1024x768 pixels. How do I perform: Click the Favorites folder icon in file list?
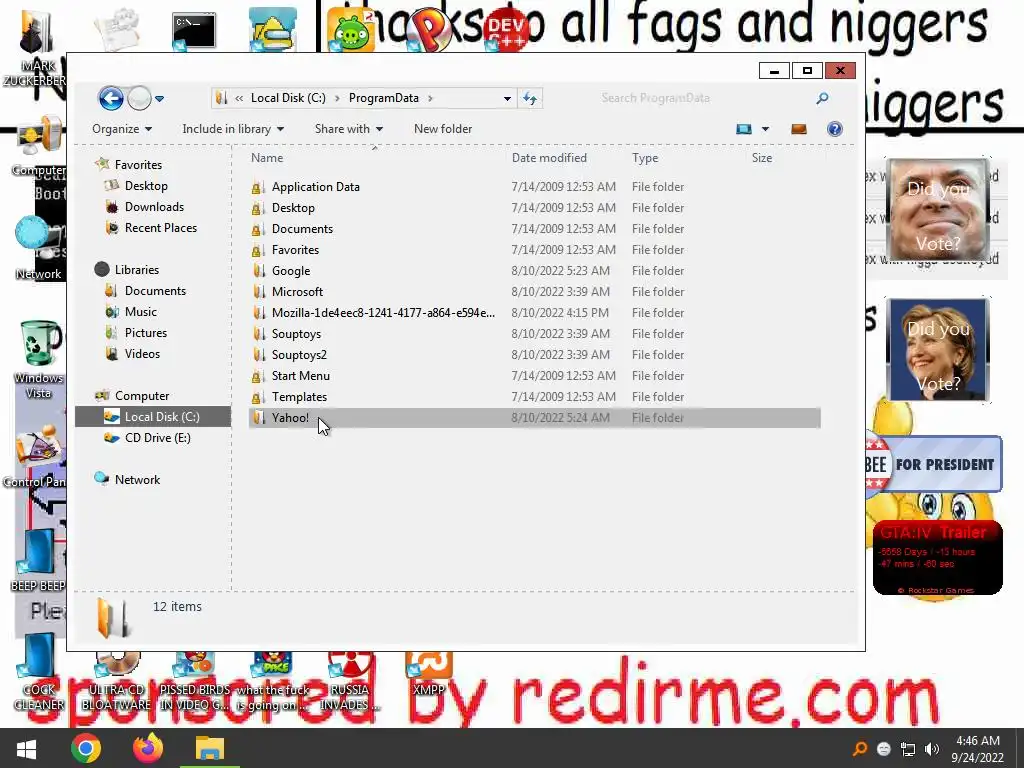(x=259, y=250)
